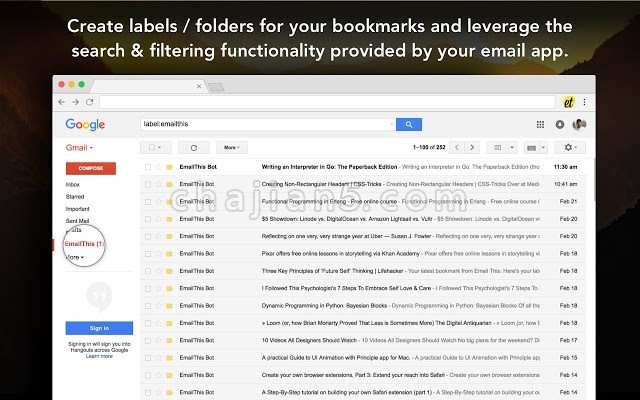Select checkbox for 'Pixar offers free online lessons' email

click(x=148, y=253)
